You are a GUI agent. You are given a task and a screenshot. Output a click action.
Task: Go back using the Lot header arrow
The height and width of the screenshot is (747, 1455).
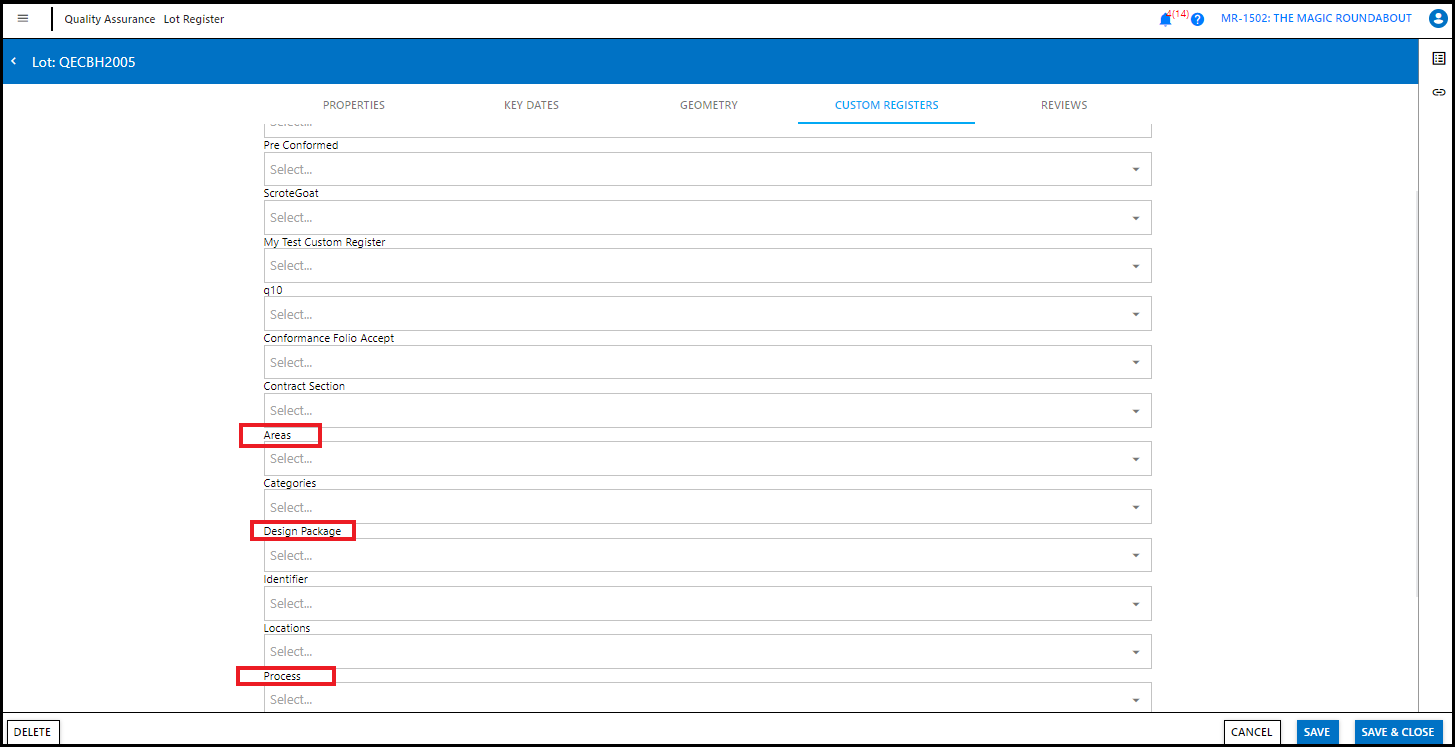coord(14,62)
